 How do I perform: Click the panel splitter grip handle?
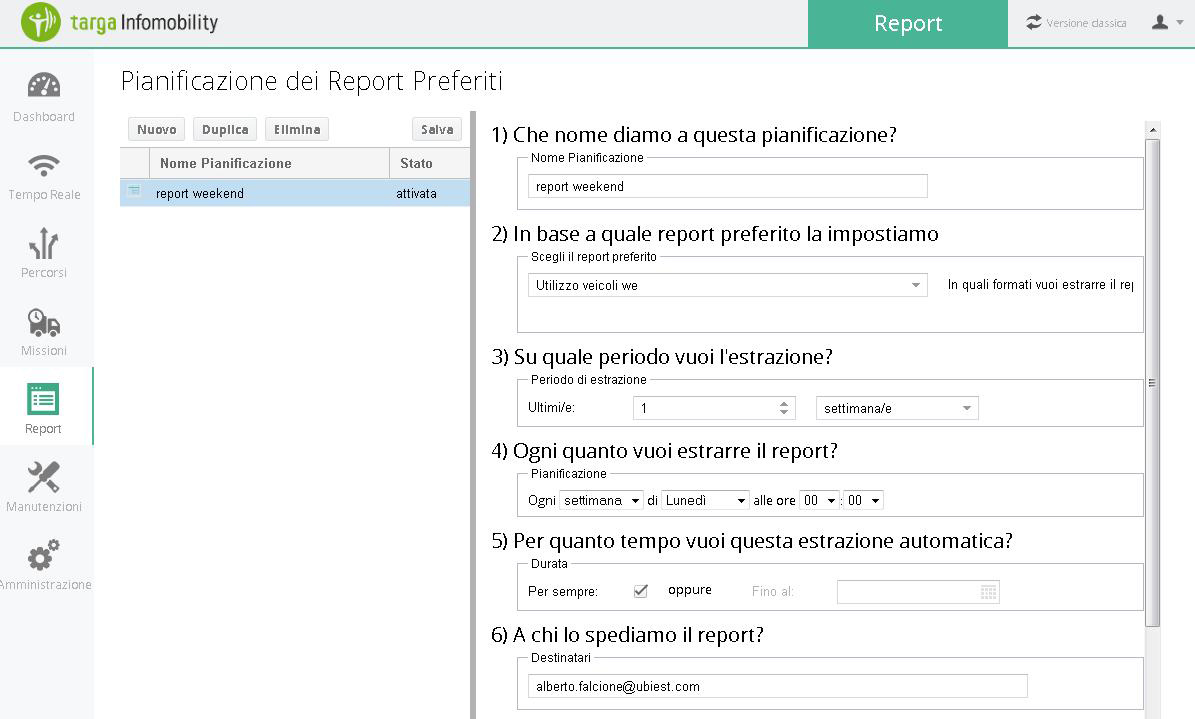[473, 415]
